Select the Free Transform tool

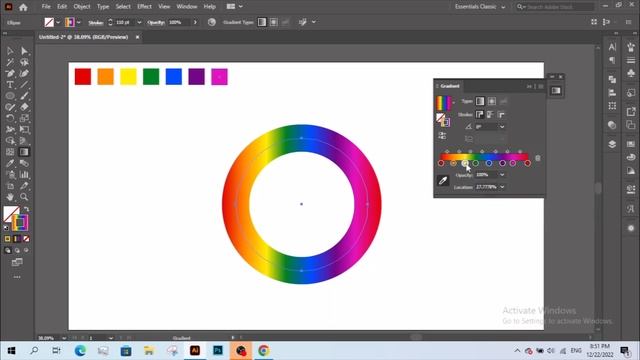pyautogui.click(x=24, y=130)
